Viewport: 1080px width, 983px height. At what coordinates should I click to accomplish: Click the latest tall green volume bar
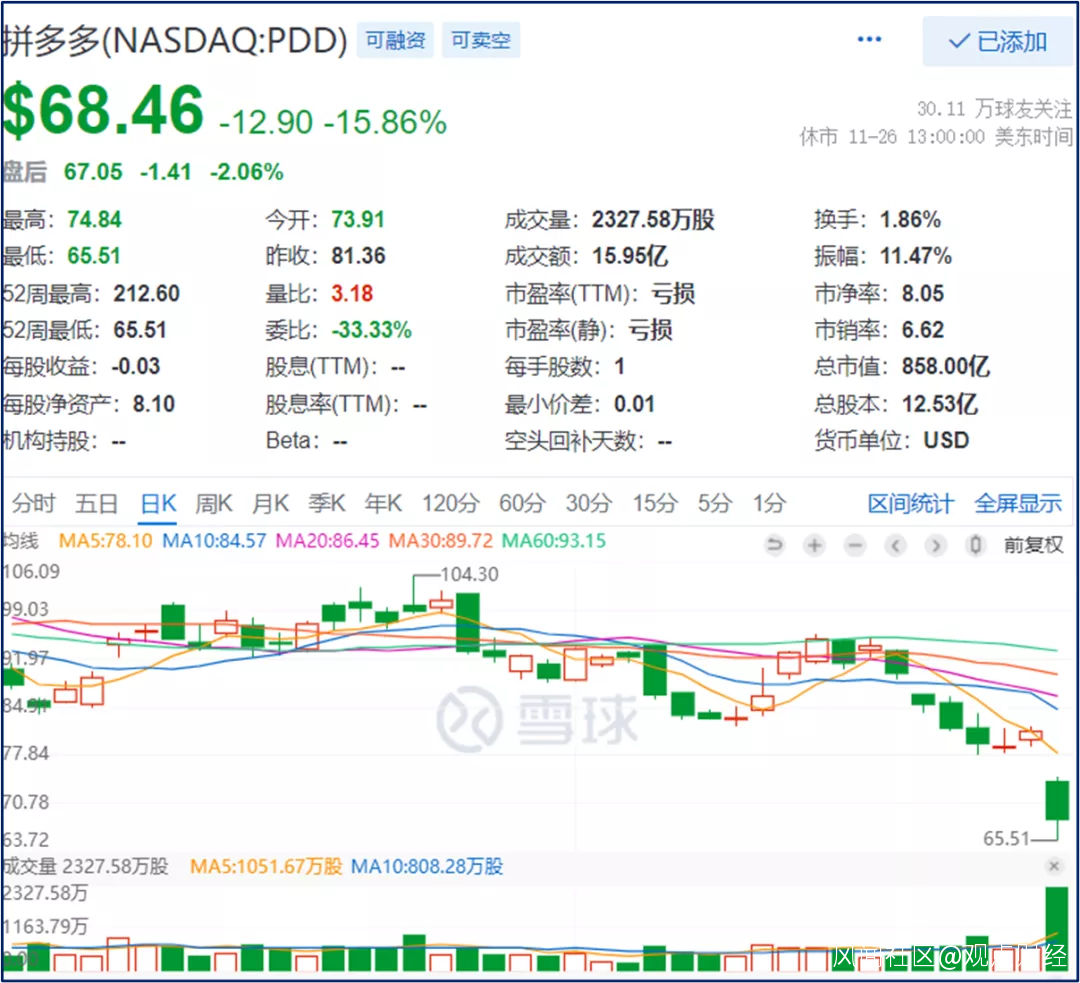1057,929
